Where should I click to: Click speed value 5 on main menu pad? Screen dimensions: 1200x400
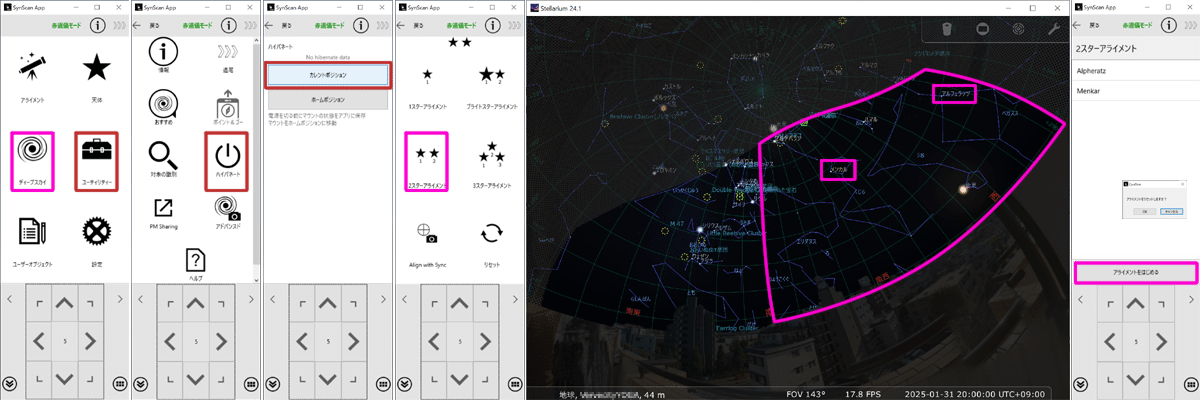(64, 342)
